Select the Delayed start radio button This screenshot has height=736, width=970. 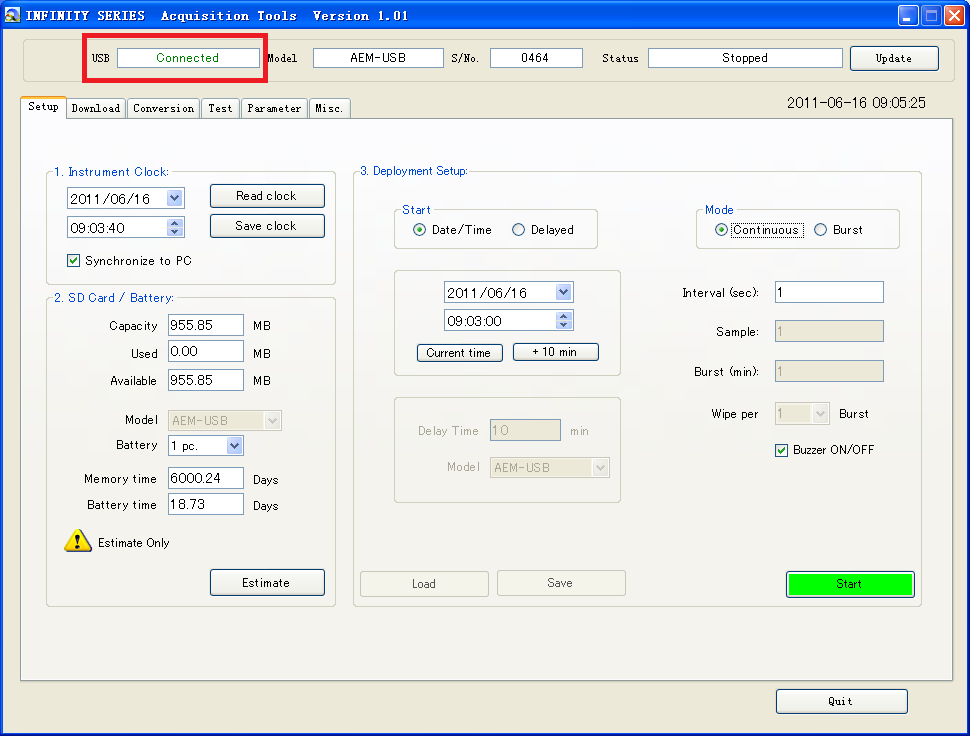(x=518, y=230)
